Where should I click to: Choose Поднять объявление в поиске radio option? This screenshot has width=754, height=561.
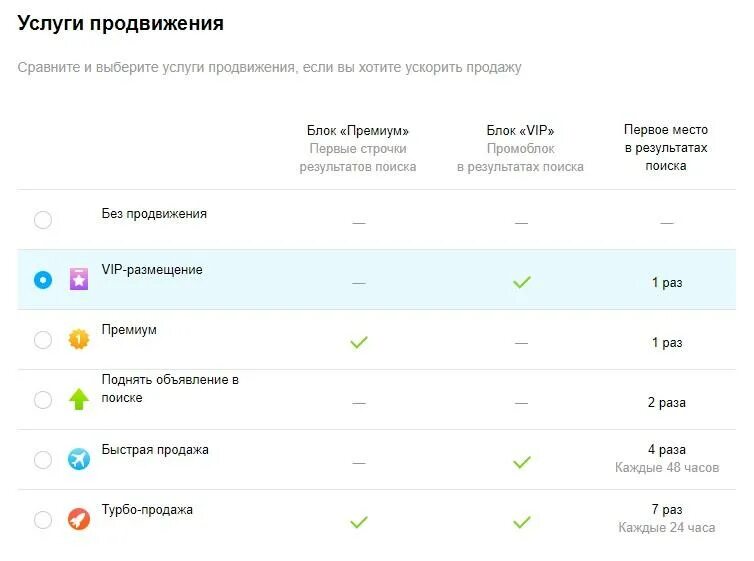(43, 399)
